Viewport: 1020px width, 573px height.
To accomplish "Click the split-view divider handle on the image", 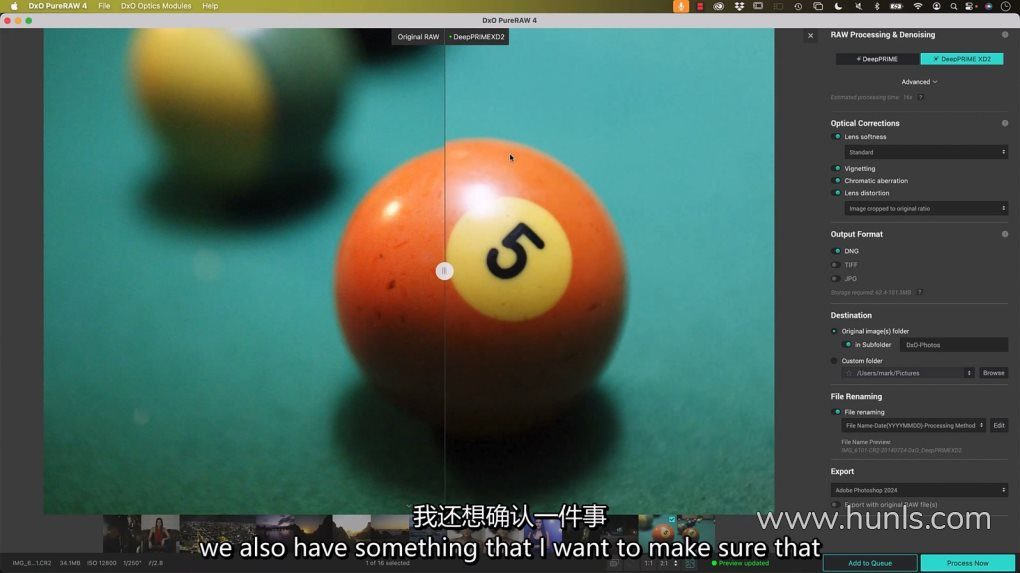I will (x=444, y=271).
